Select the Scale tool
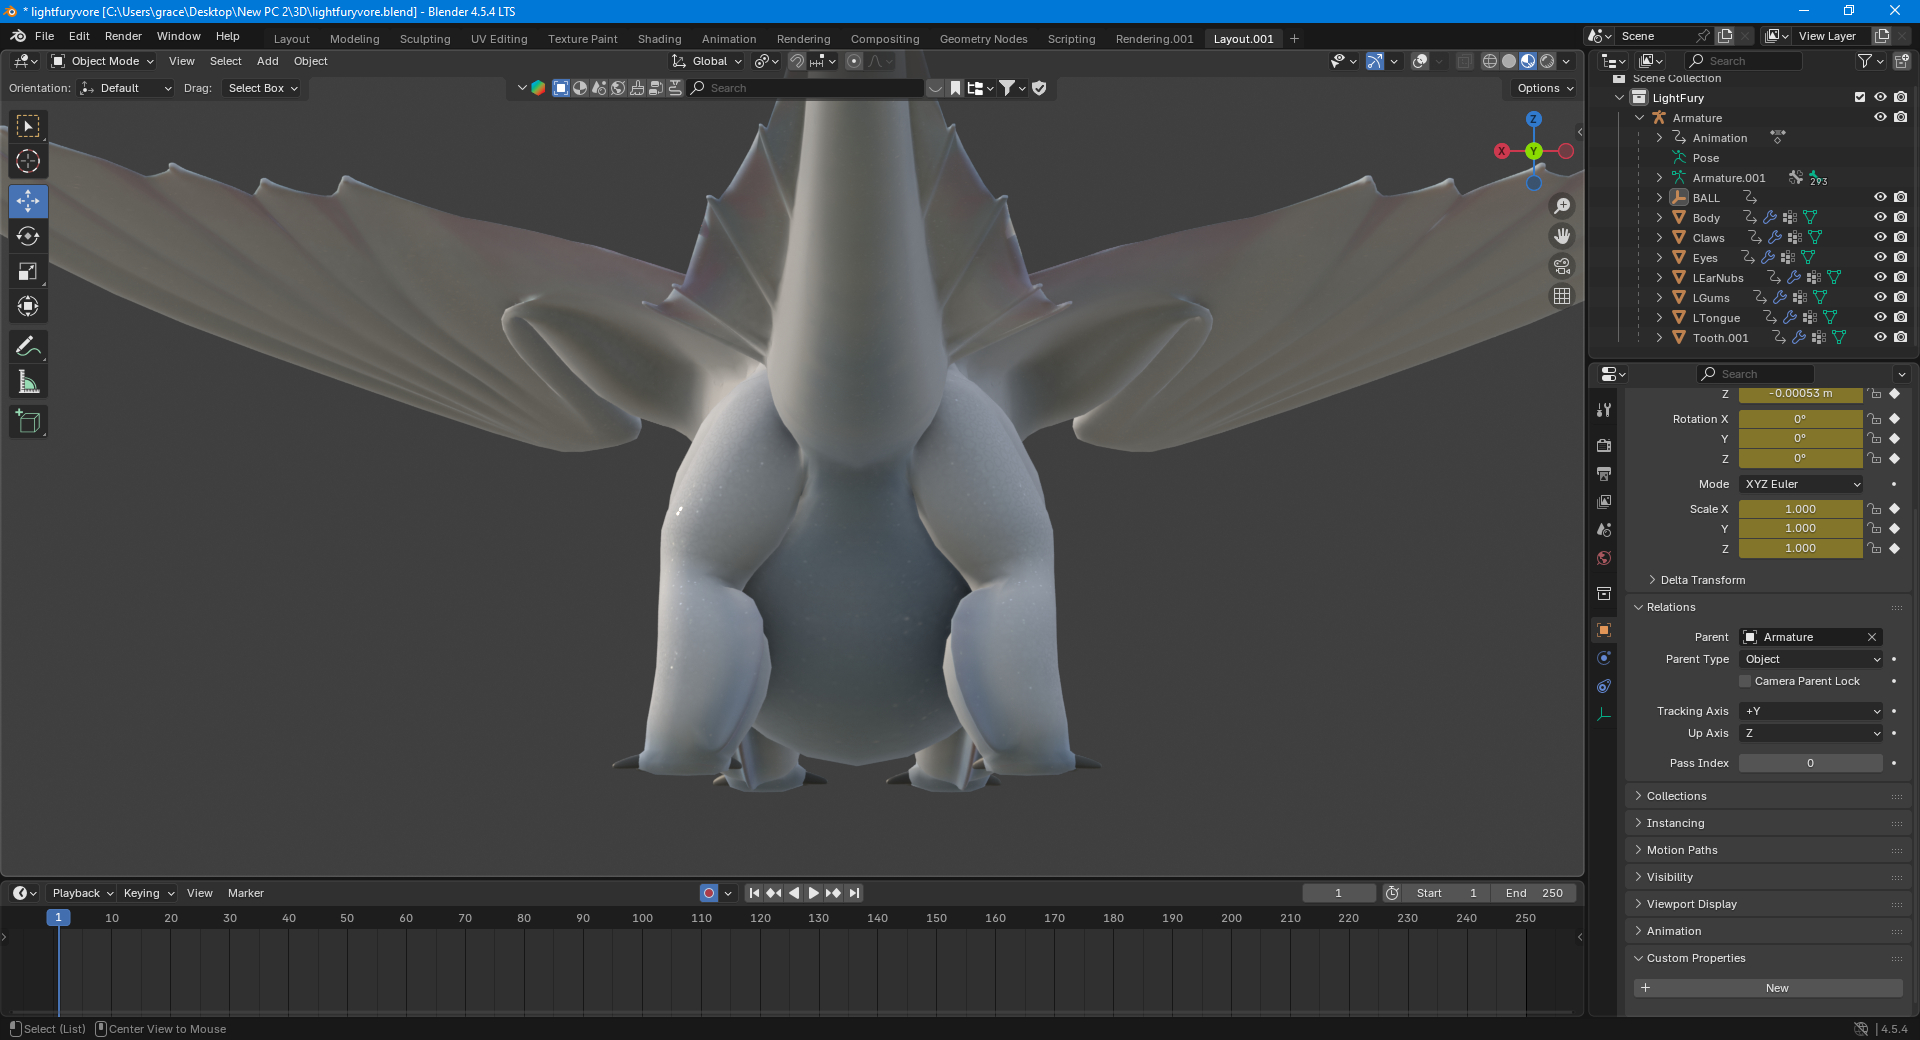The height and width of the screenshot is (1040, 1920). tap(28, 271)
